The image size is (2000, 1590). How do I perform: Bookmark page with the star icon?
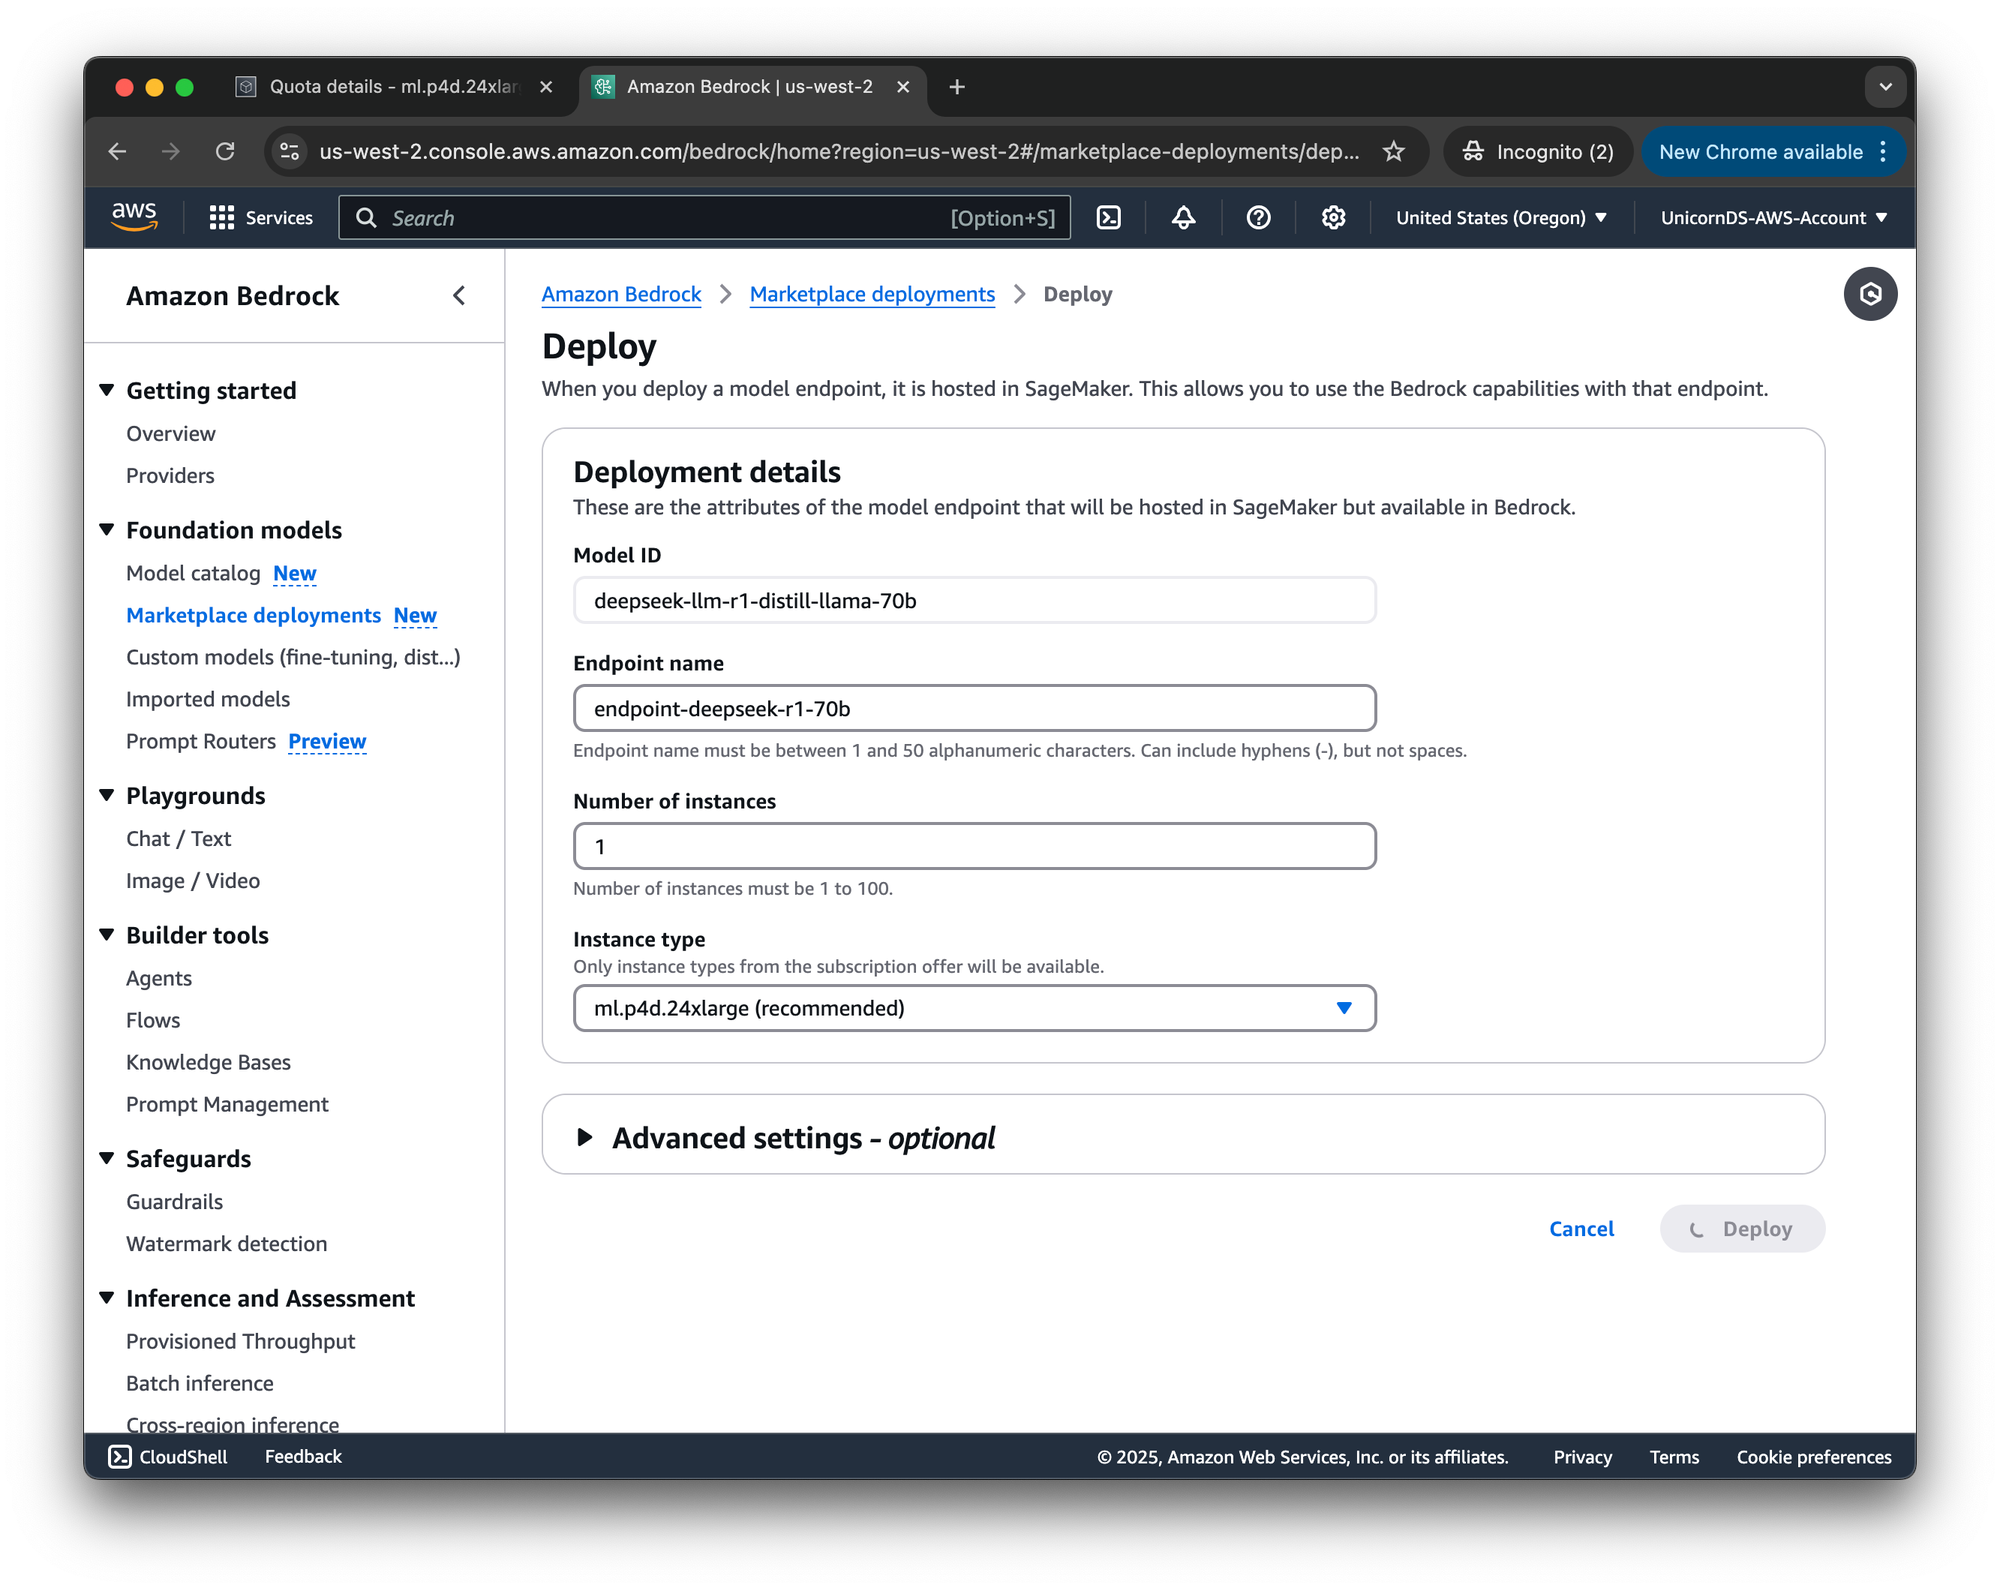tap(1393, 152)
